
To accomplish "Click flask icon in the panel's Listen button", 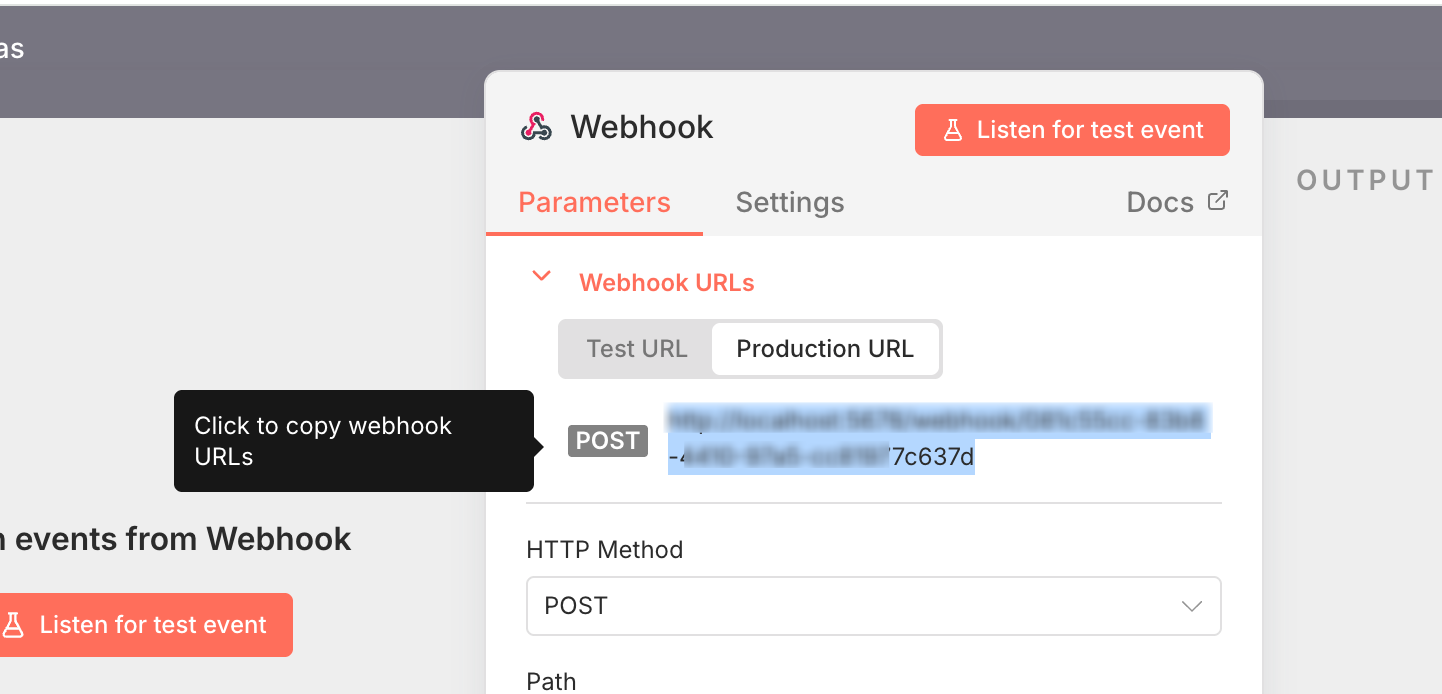I will pyautogui.click(x=952, y=130).
